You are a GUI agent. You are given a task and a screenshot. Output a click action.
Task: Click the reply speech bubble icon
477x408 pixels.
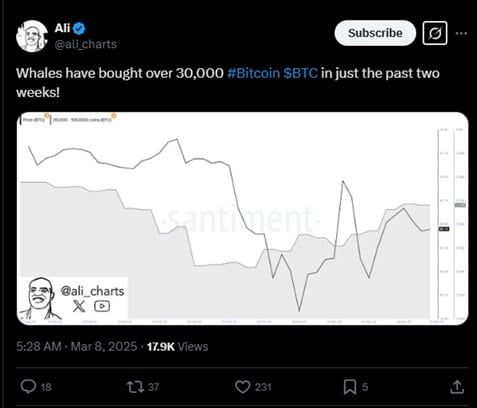28,387
